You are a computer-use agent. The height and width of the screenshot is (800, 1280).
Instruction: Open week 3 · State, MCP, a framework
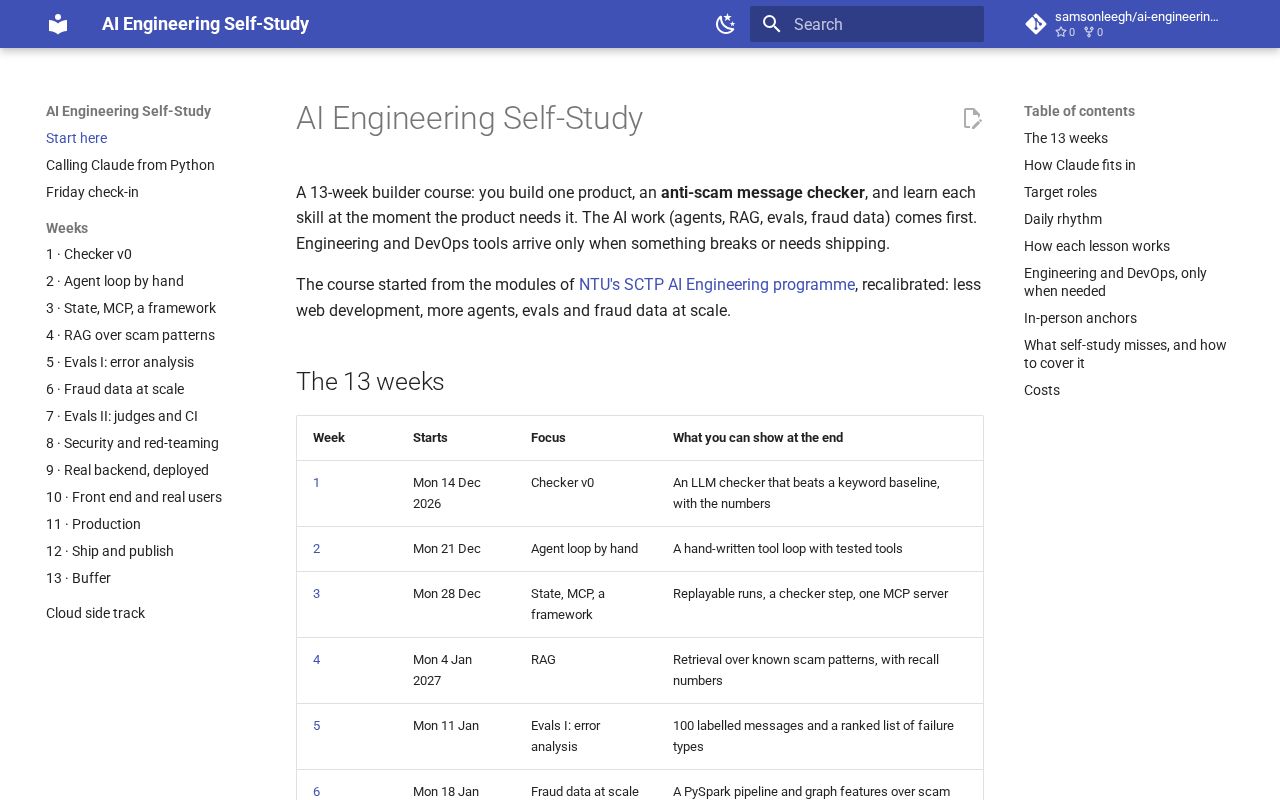pos(131,308)
